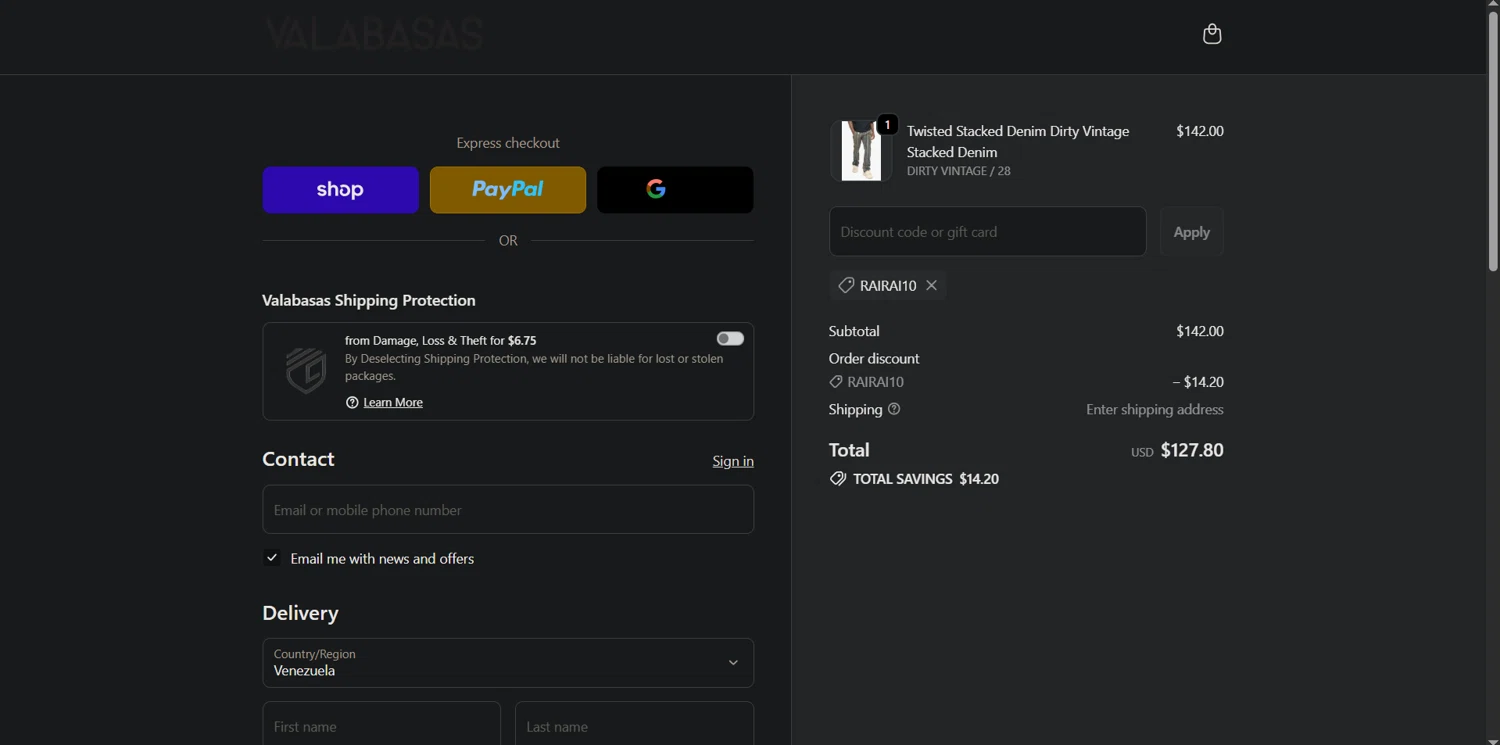Click the quantity badge on product image
The width and height of the screenshot is (1500, 745).
tap(887, 125)
